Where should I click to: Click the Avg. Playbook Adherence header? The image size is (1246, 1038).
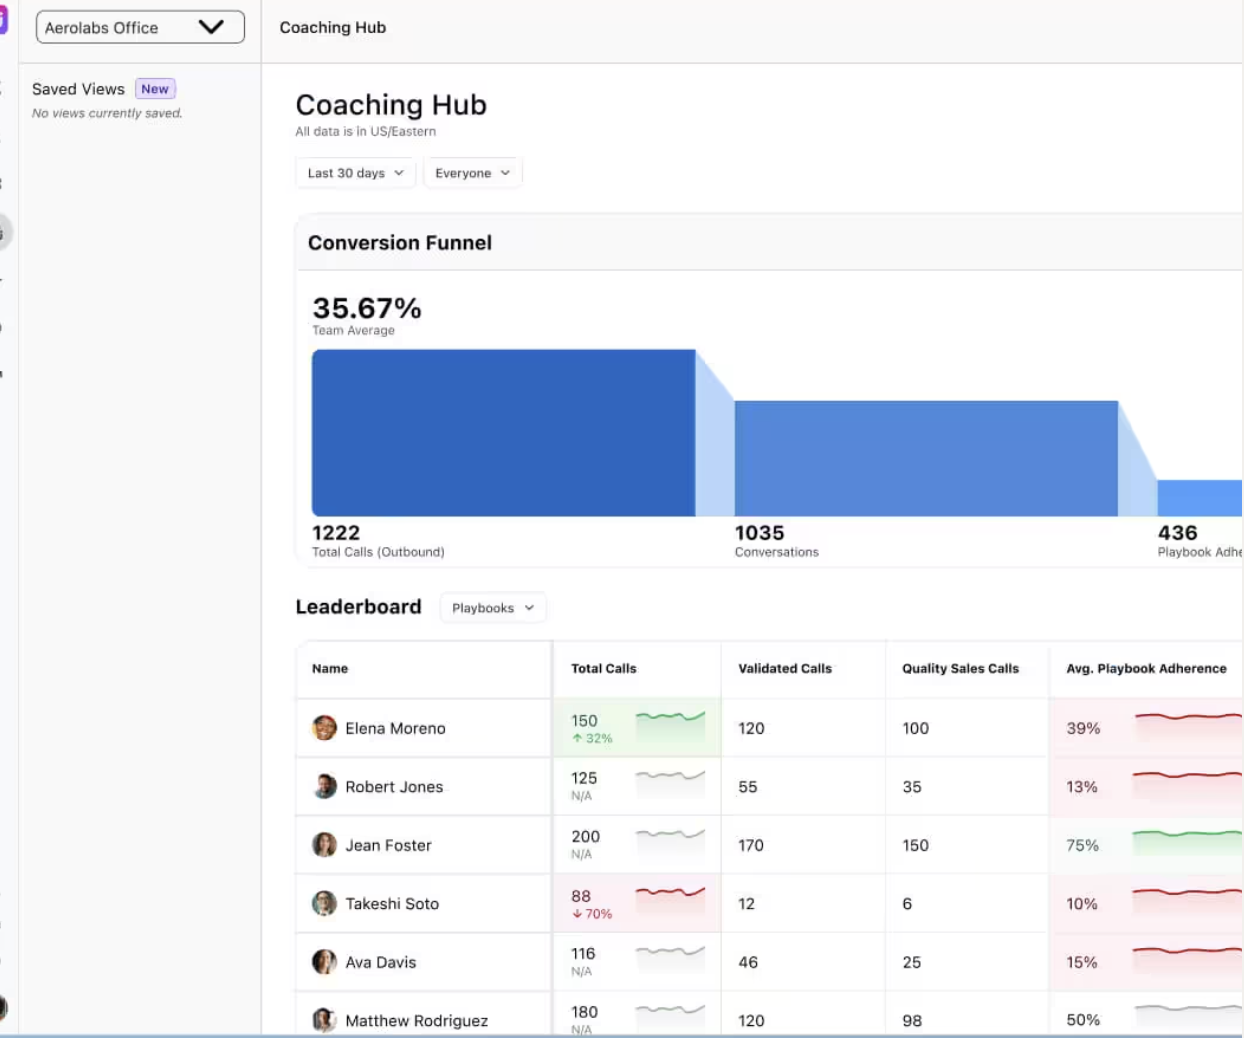coord(1146,669)
